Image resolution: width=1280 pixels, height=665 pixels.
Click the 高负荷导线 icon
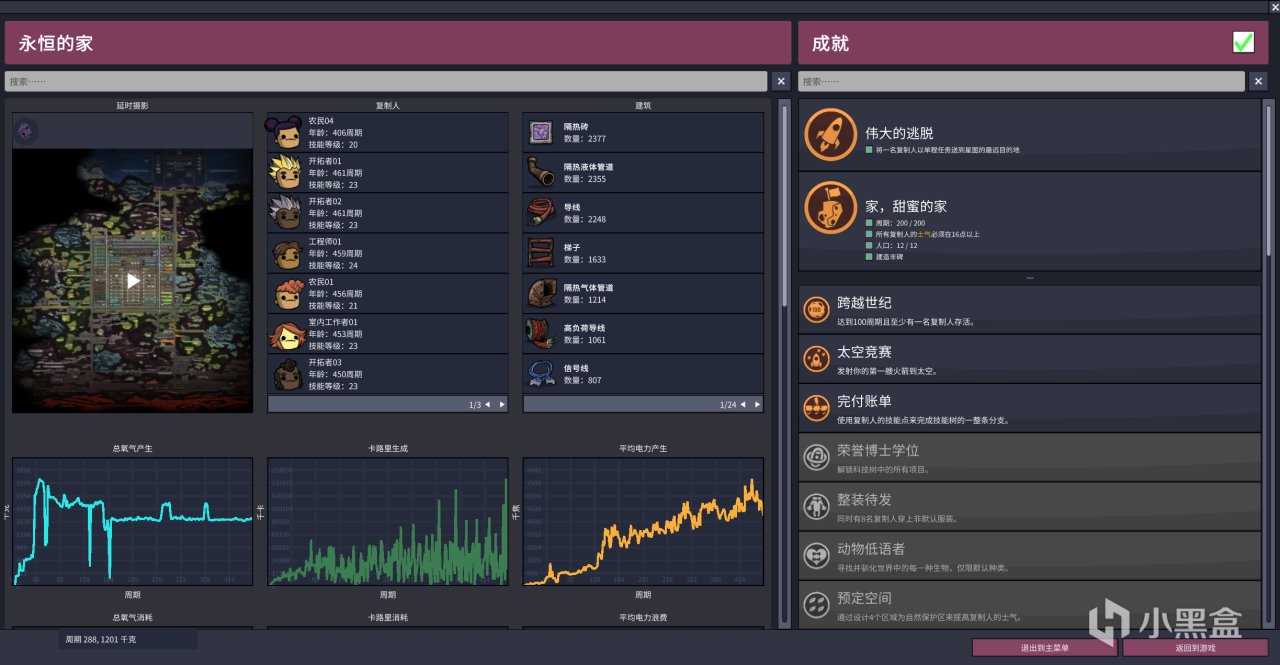[541, 333]
